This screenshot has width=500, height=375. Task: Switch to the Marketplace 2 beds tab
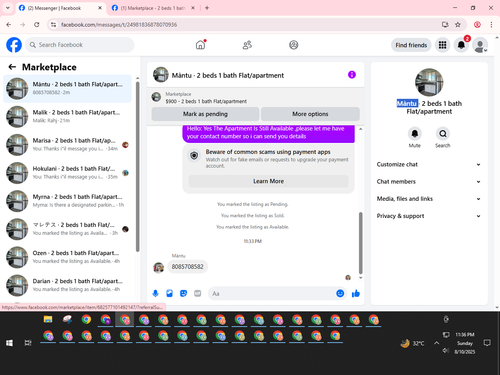152,8
